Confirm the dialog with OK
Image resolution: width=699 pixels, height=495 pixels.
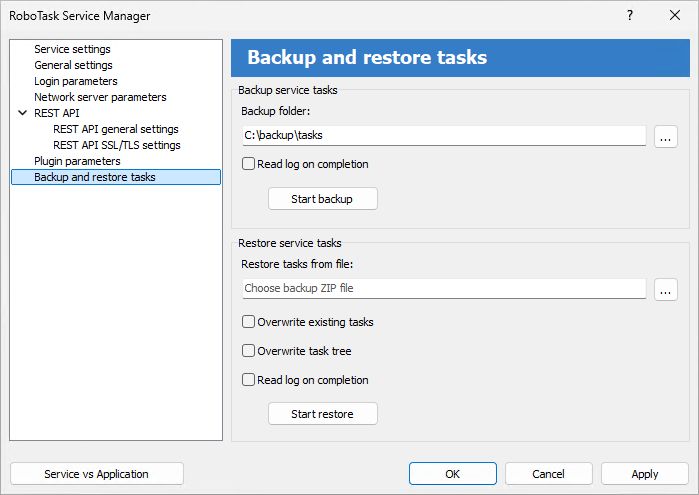point(452,474)
